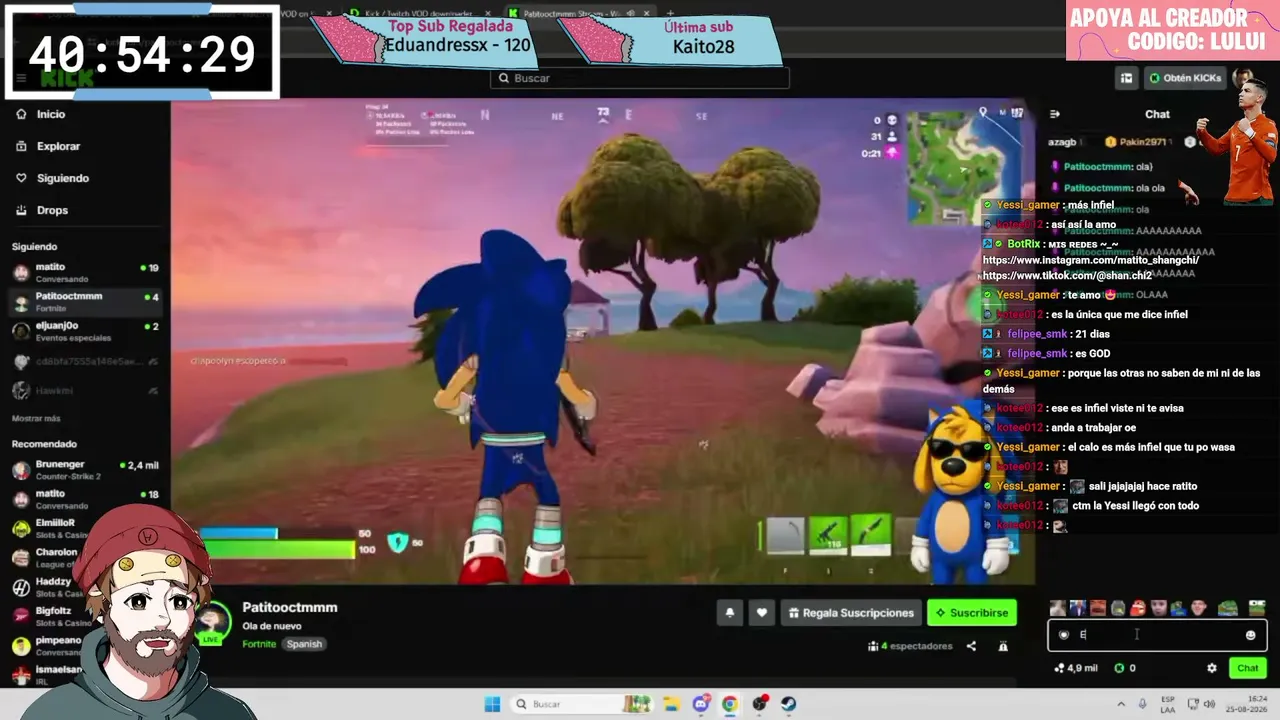
Task: Toggle theatre layout icon beside Obtén KICKs
Action: pos(1127,78)
